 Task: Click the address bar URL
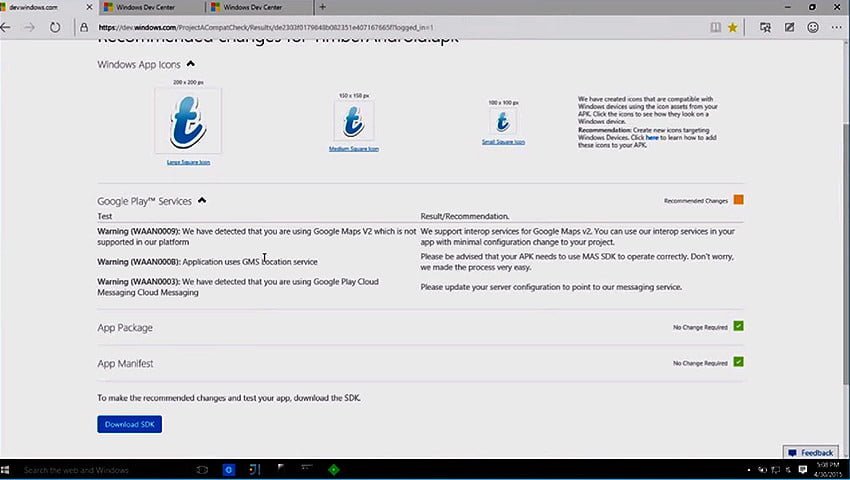266,27
